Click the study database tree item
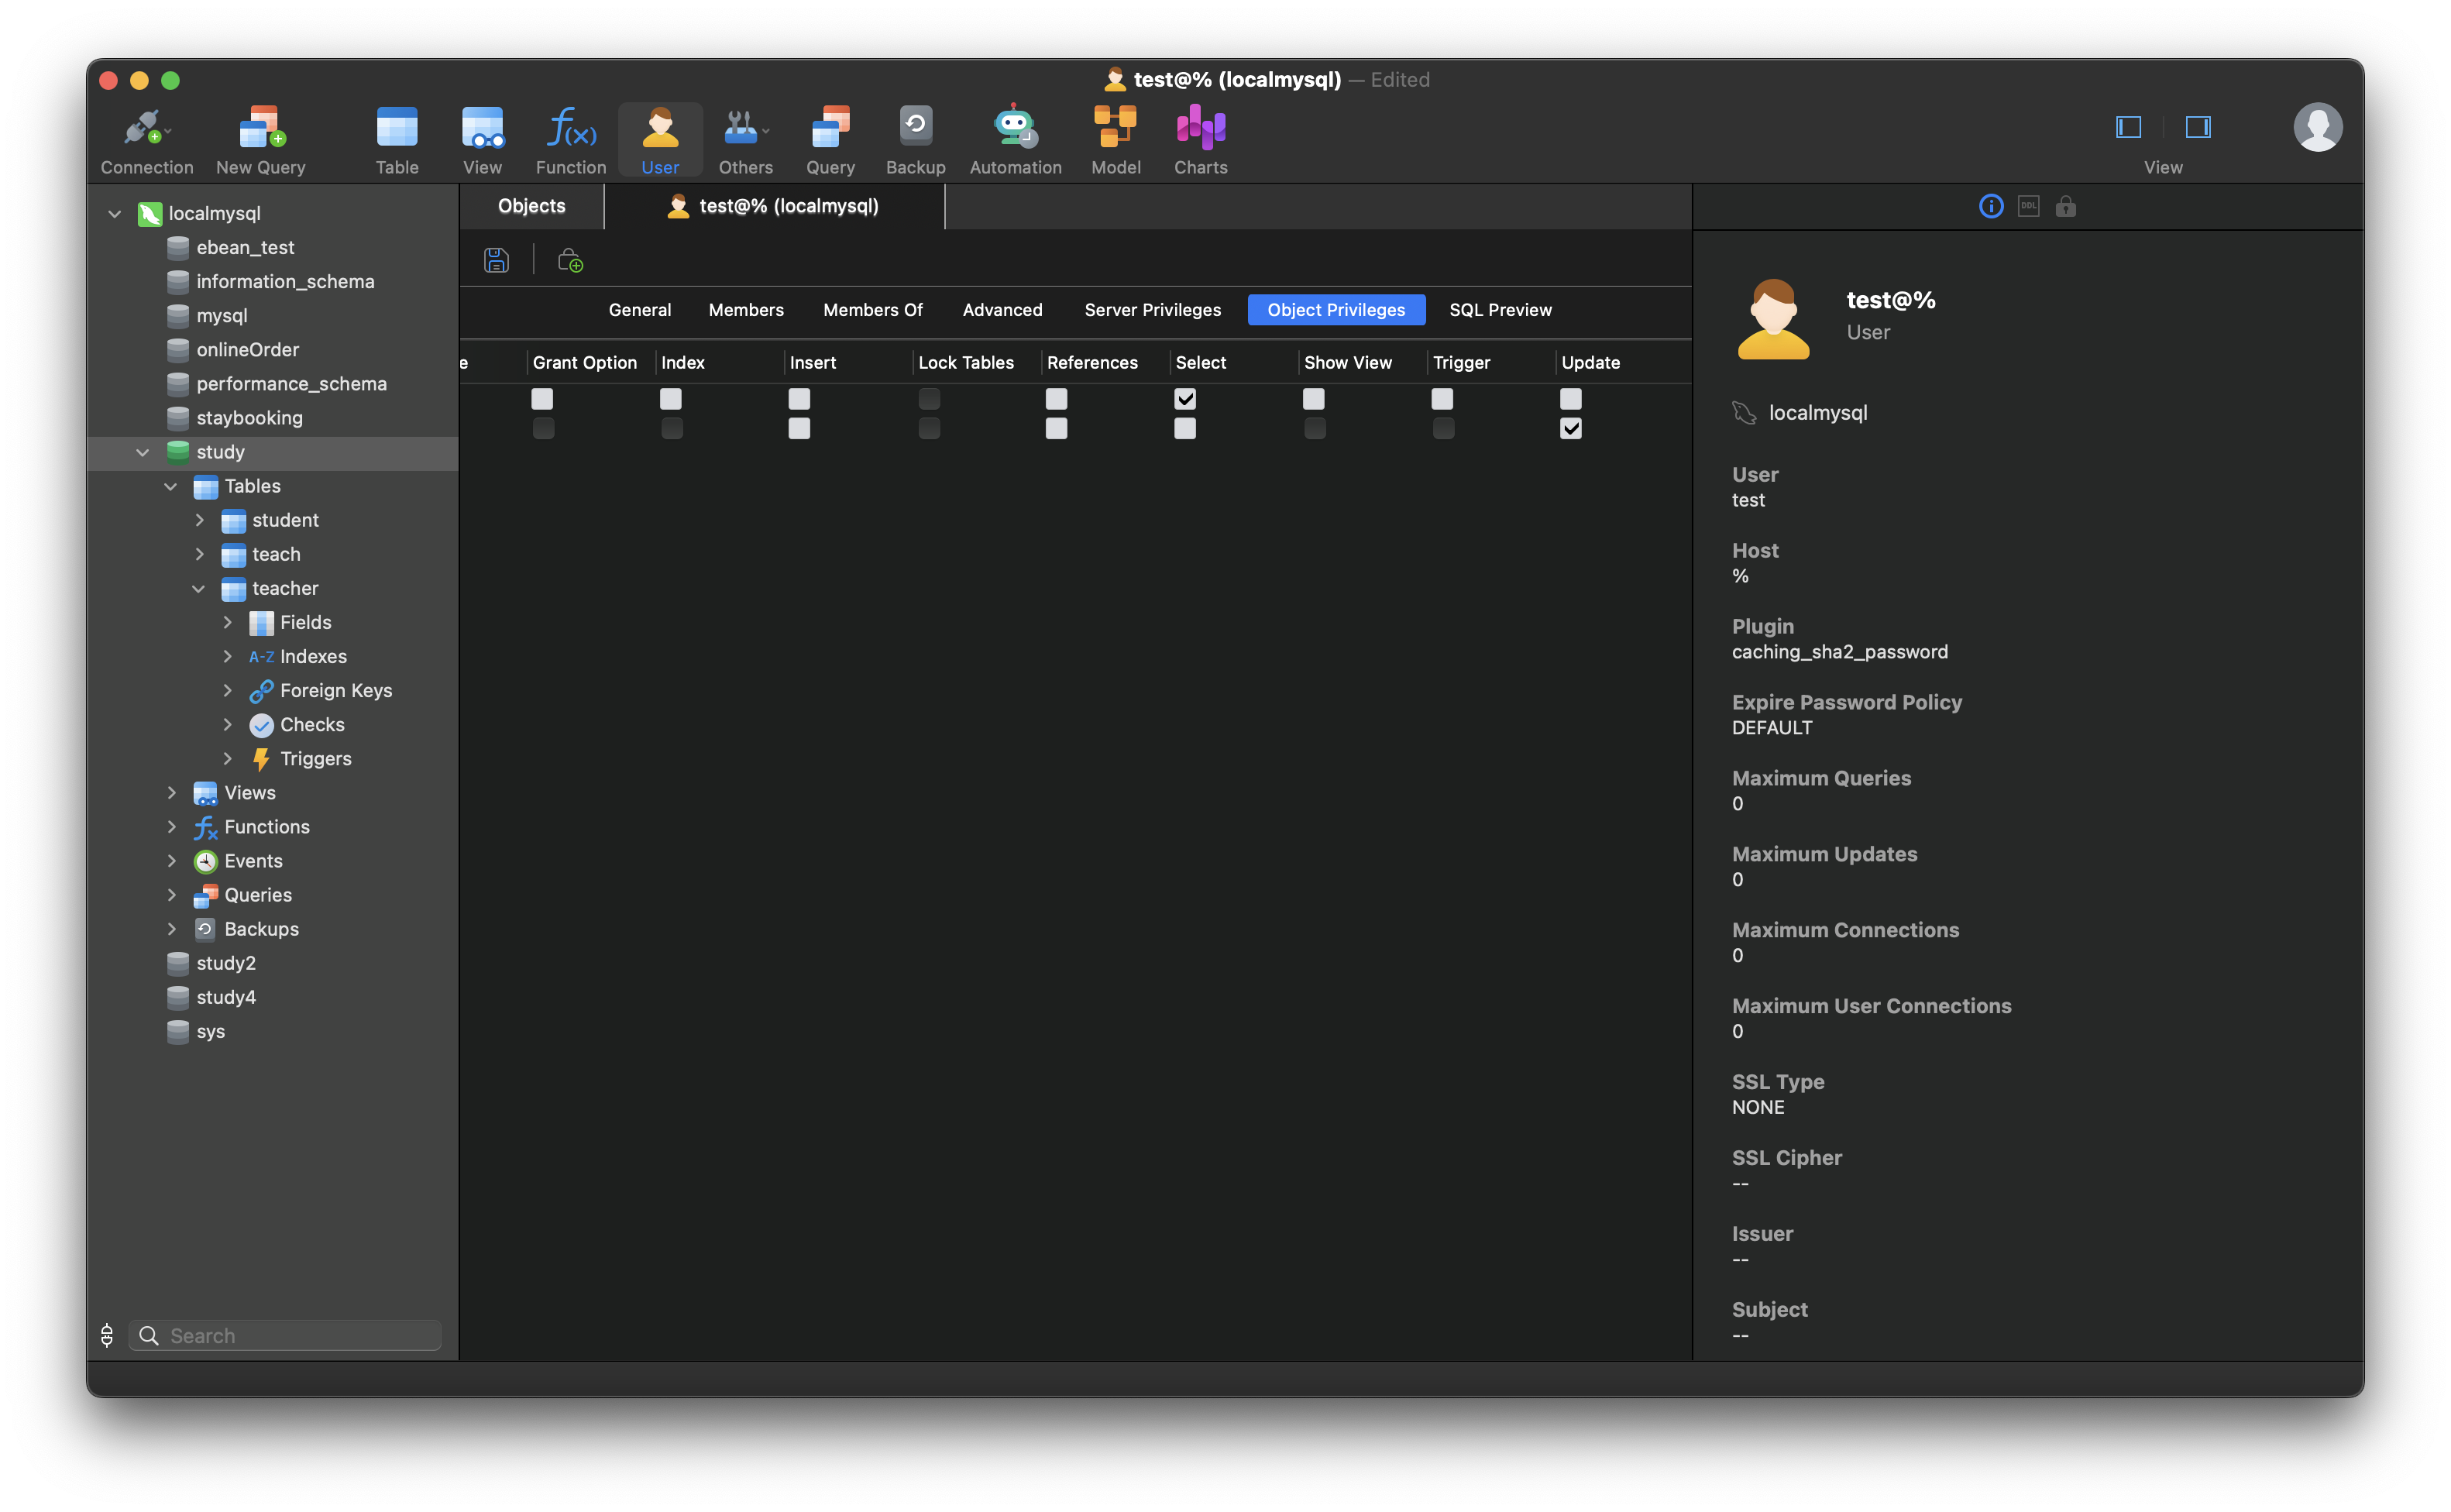 click(x=217, y=452)
